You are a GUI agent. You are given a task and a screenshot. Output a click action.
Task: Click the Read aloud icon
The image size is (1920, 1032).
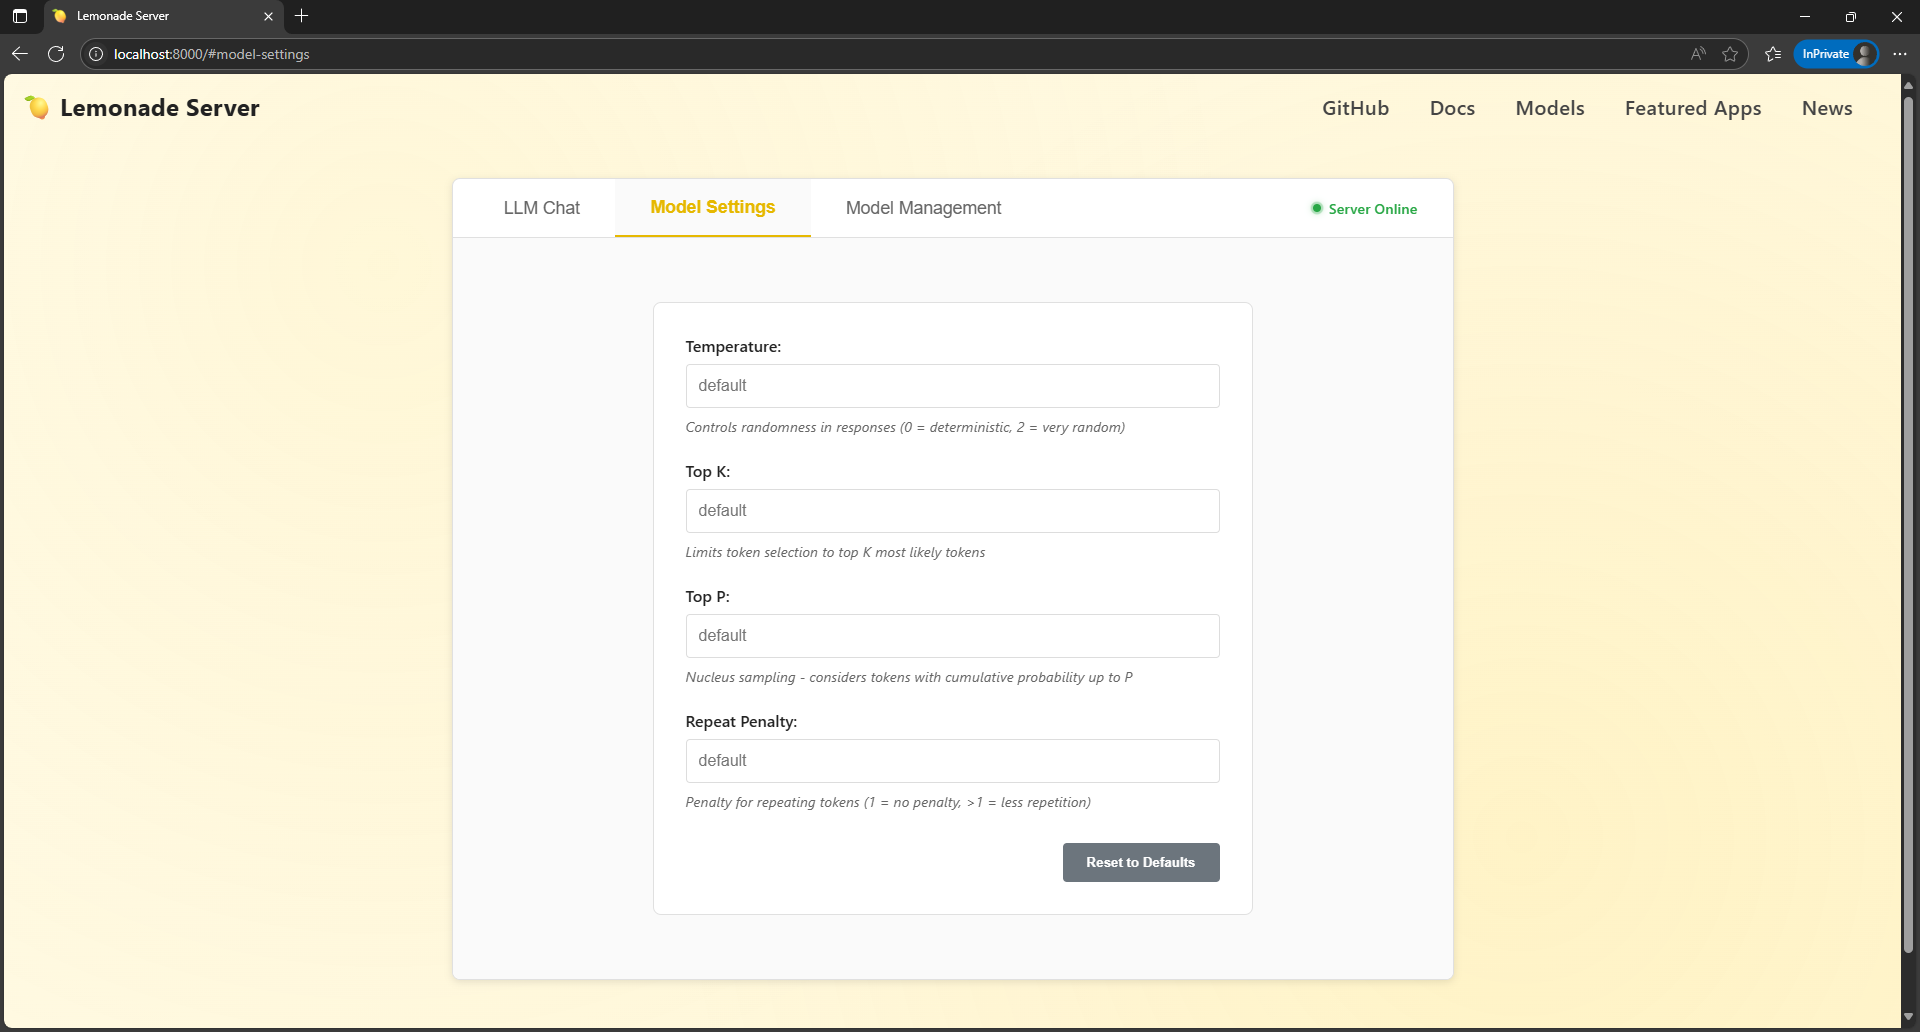coord(1698,54)
